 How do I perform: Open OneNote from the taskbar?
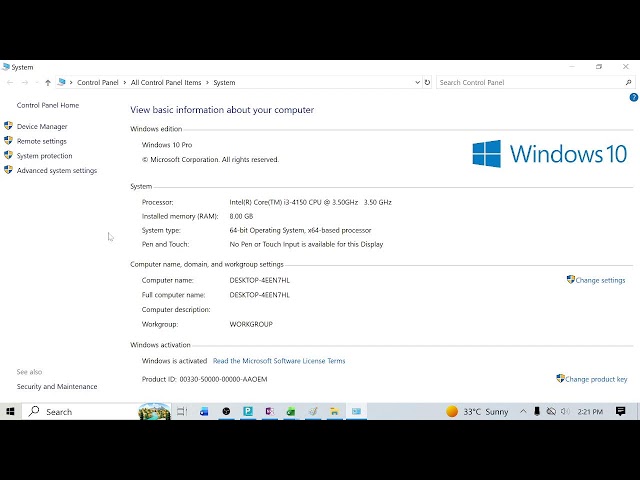pyautogui.click(x=269, y=411)
